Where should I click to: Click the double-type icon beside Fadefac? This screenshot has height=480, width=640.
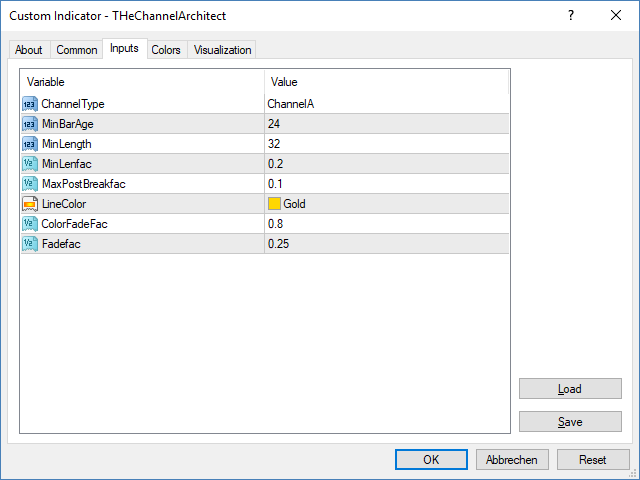tap(30, 244)
